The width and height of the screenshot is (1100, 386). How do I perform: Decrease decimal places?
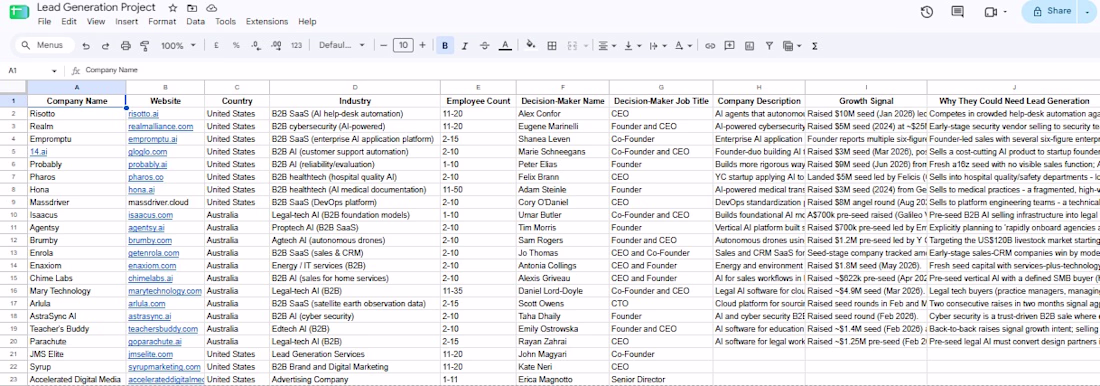pos(256,46)
